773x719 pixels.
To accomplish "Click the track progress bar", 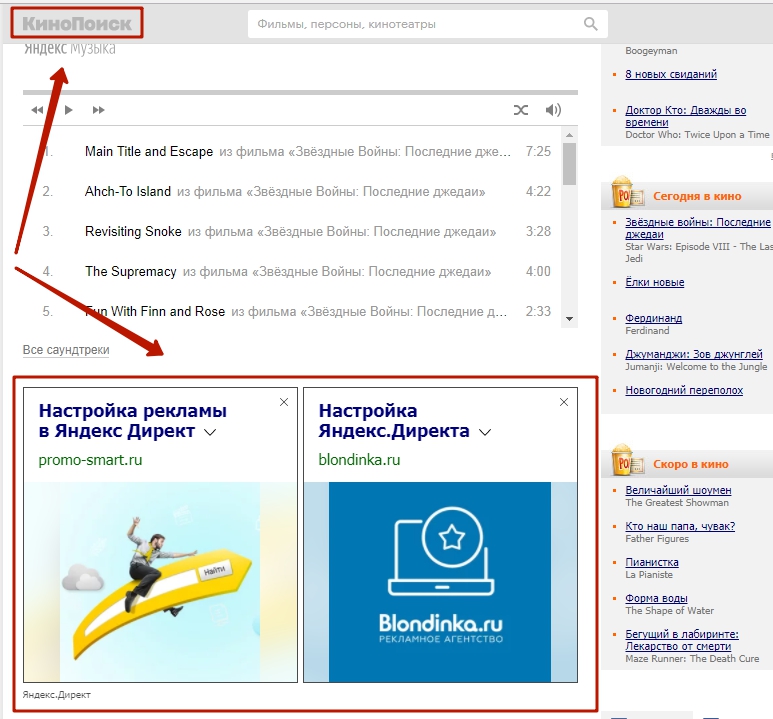I will (x=300, y=92).
